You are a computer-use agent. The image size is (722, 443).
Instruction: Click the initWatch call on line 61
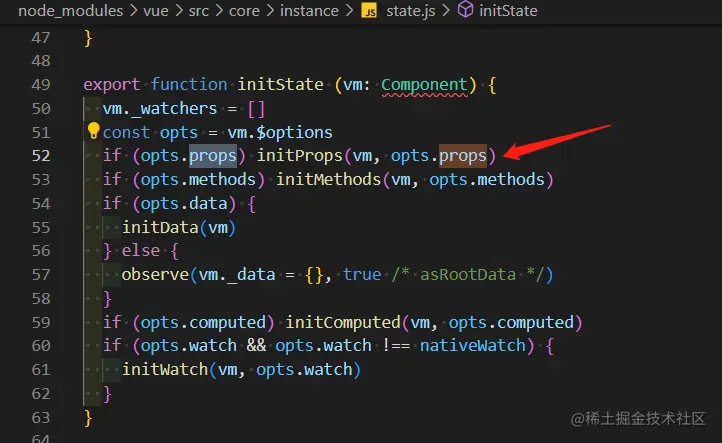(x=165, y=370)
